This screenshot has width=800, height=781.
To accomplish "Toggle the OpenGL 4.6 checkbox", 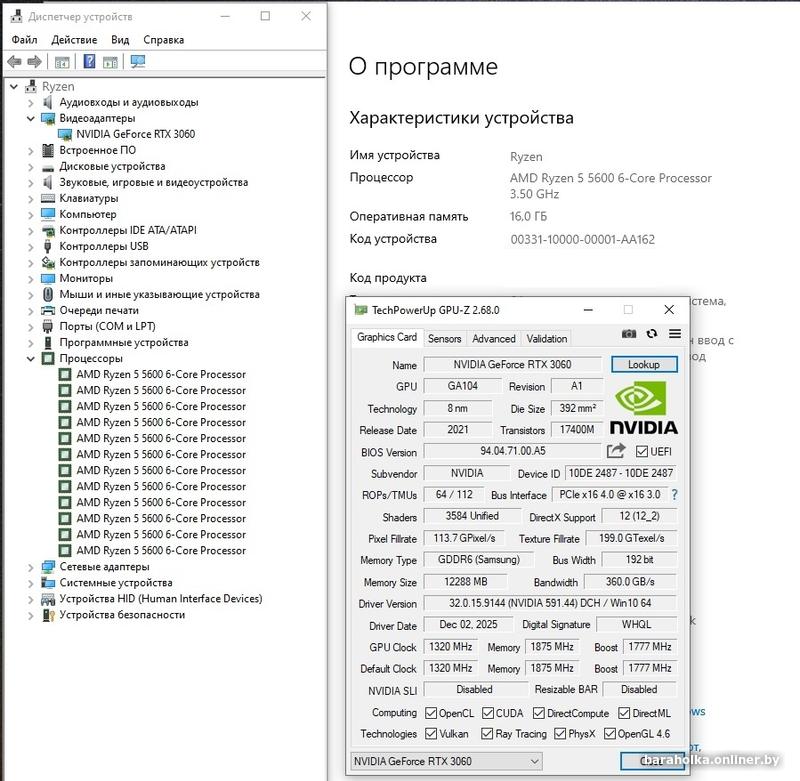I will click(609, 734).
